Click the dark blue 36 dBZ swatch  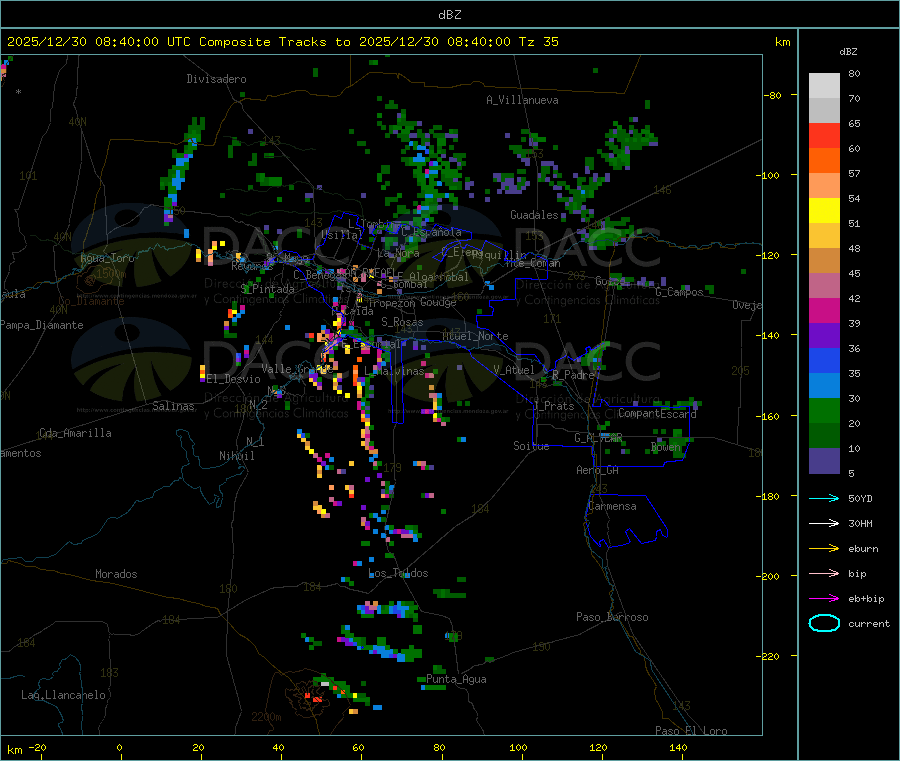pos(824,360)
